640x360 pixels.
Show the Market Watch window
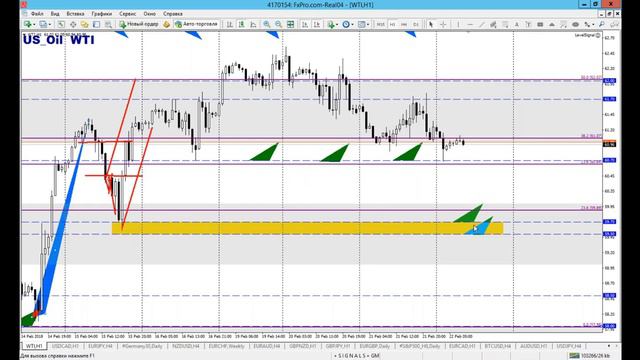pos(61,24)
